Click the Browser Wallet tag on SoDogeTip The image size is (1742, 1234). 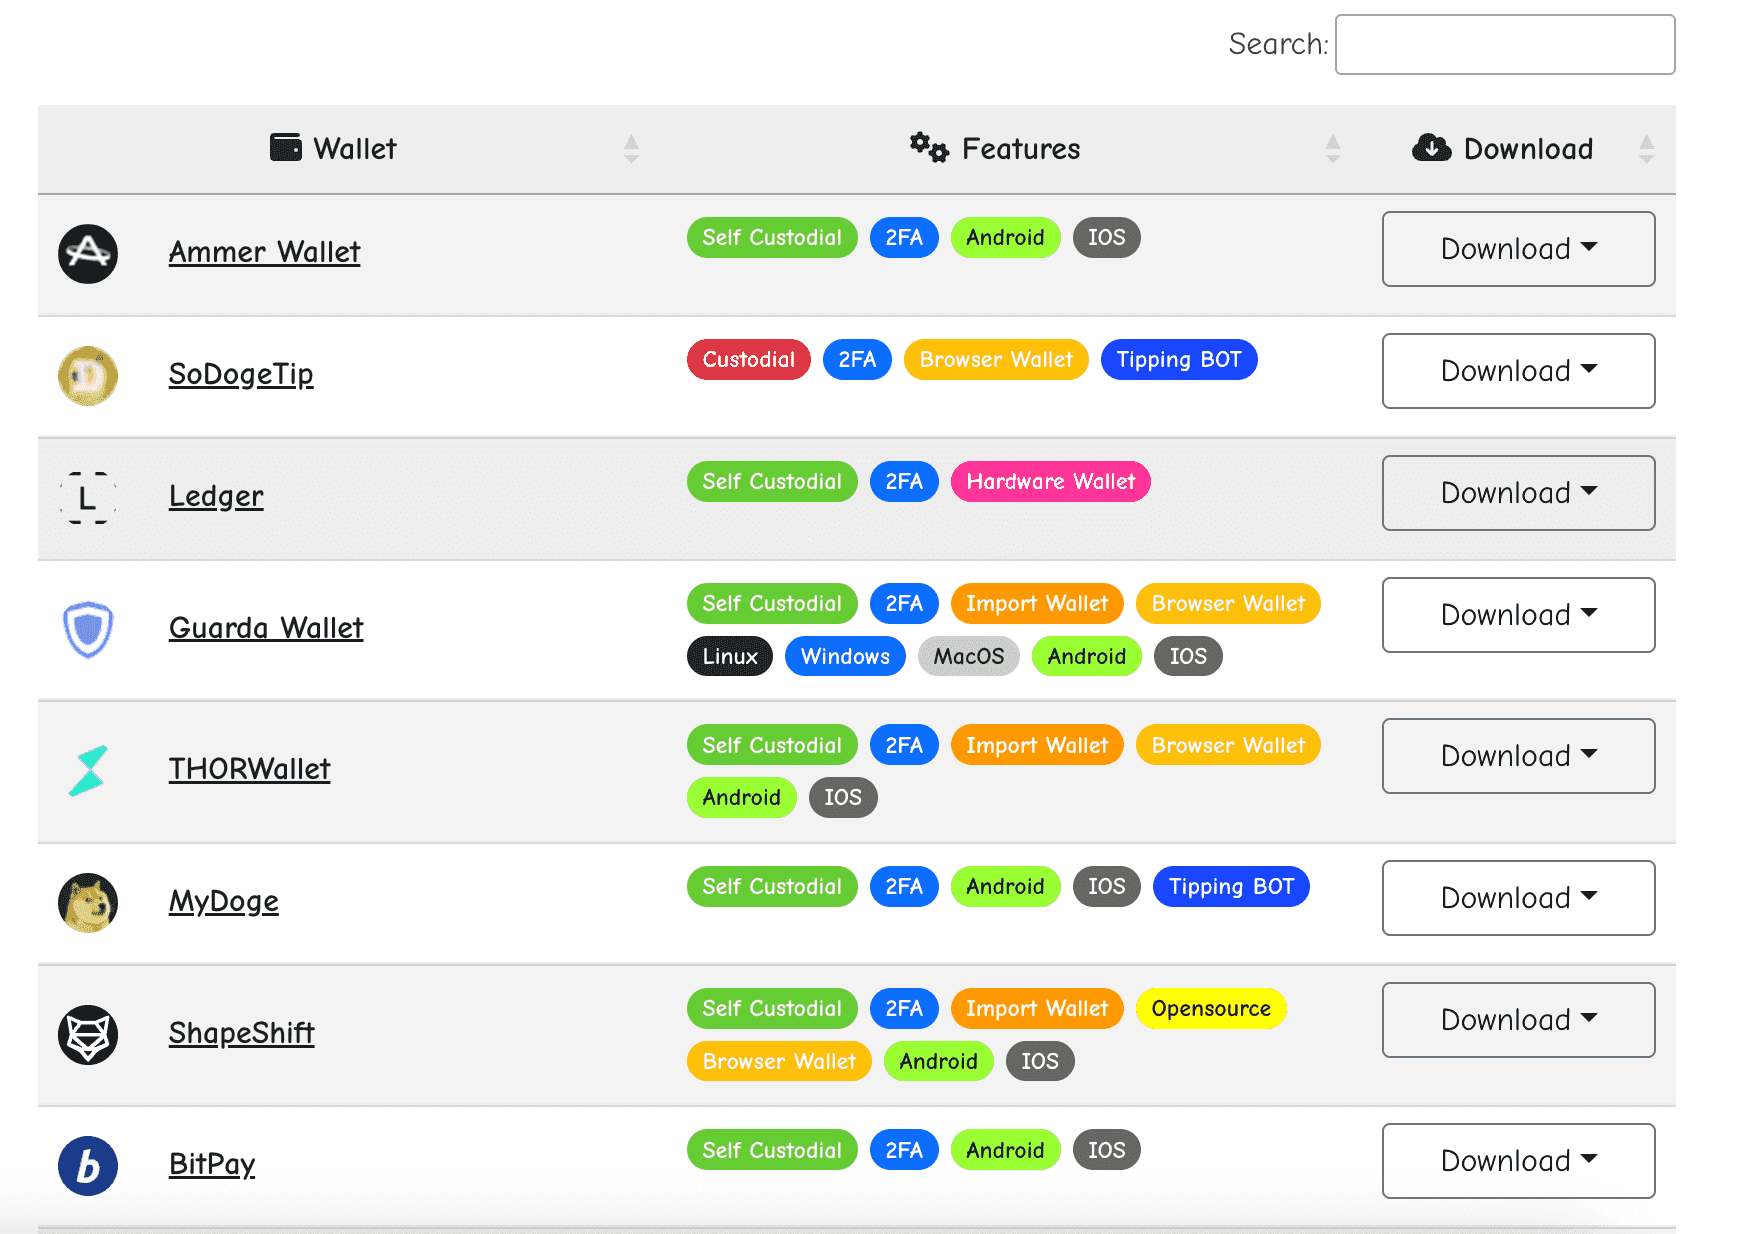(x=996, y=360)
